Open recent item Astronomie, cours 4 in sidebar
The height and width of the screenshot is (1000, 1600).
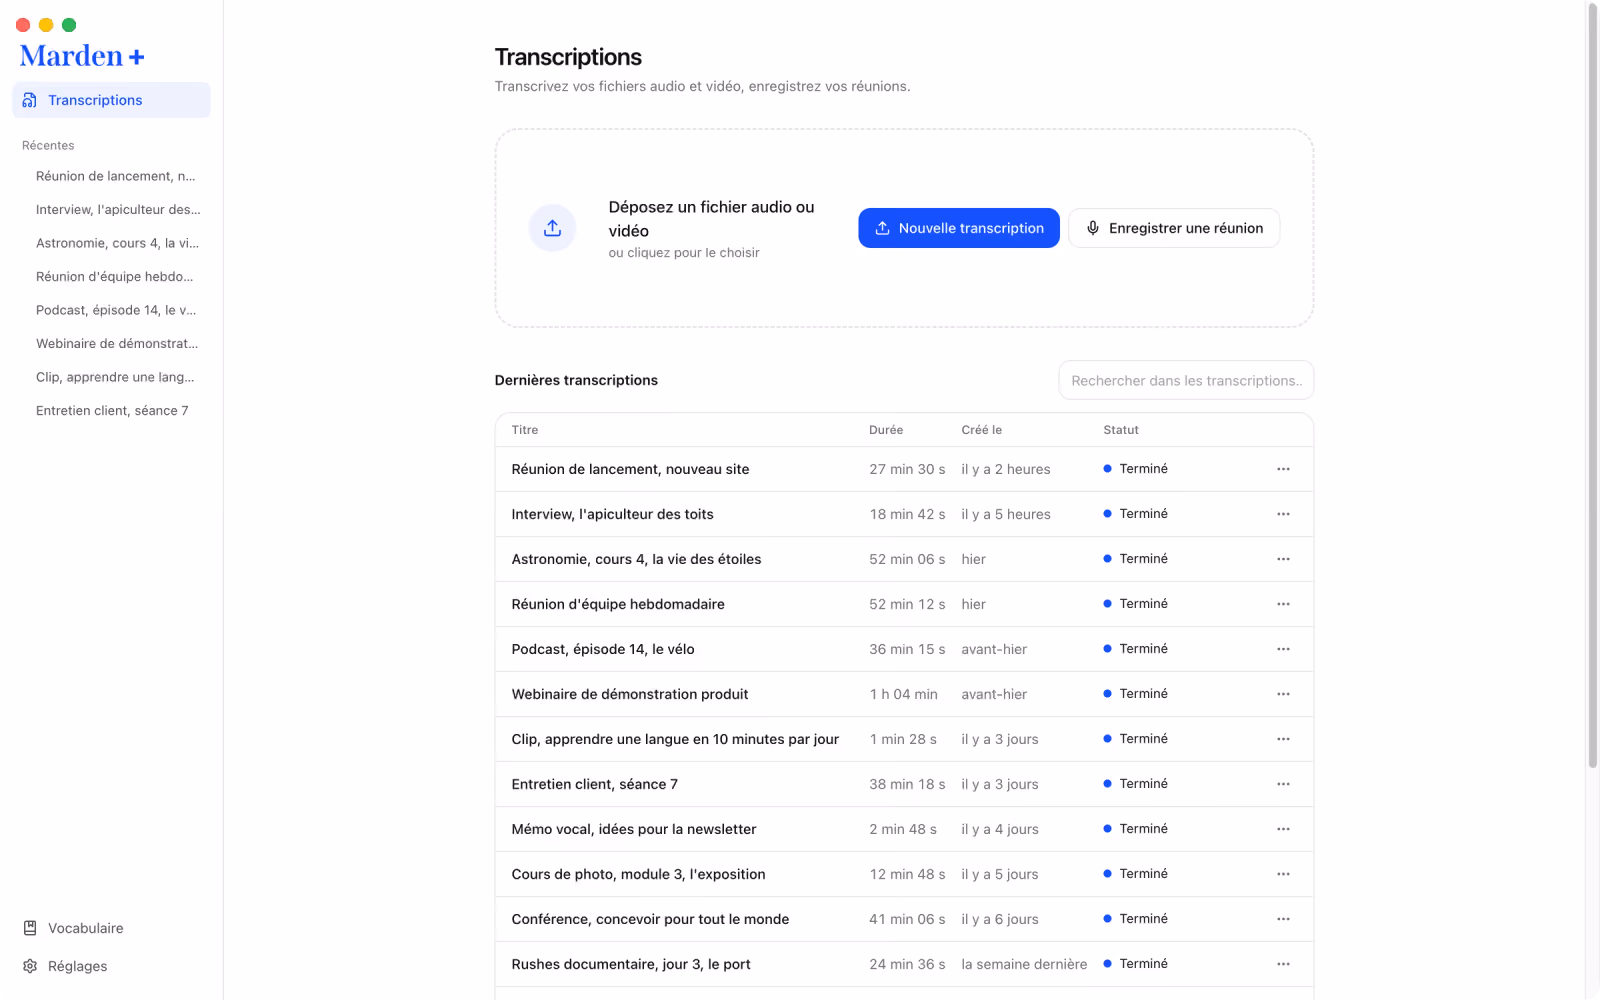tap(116, 243)
